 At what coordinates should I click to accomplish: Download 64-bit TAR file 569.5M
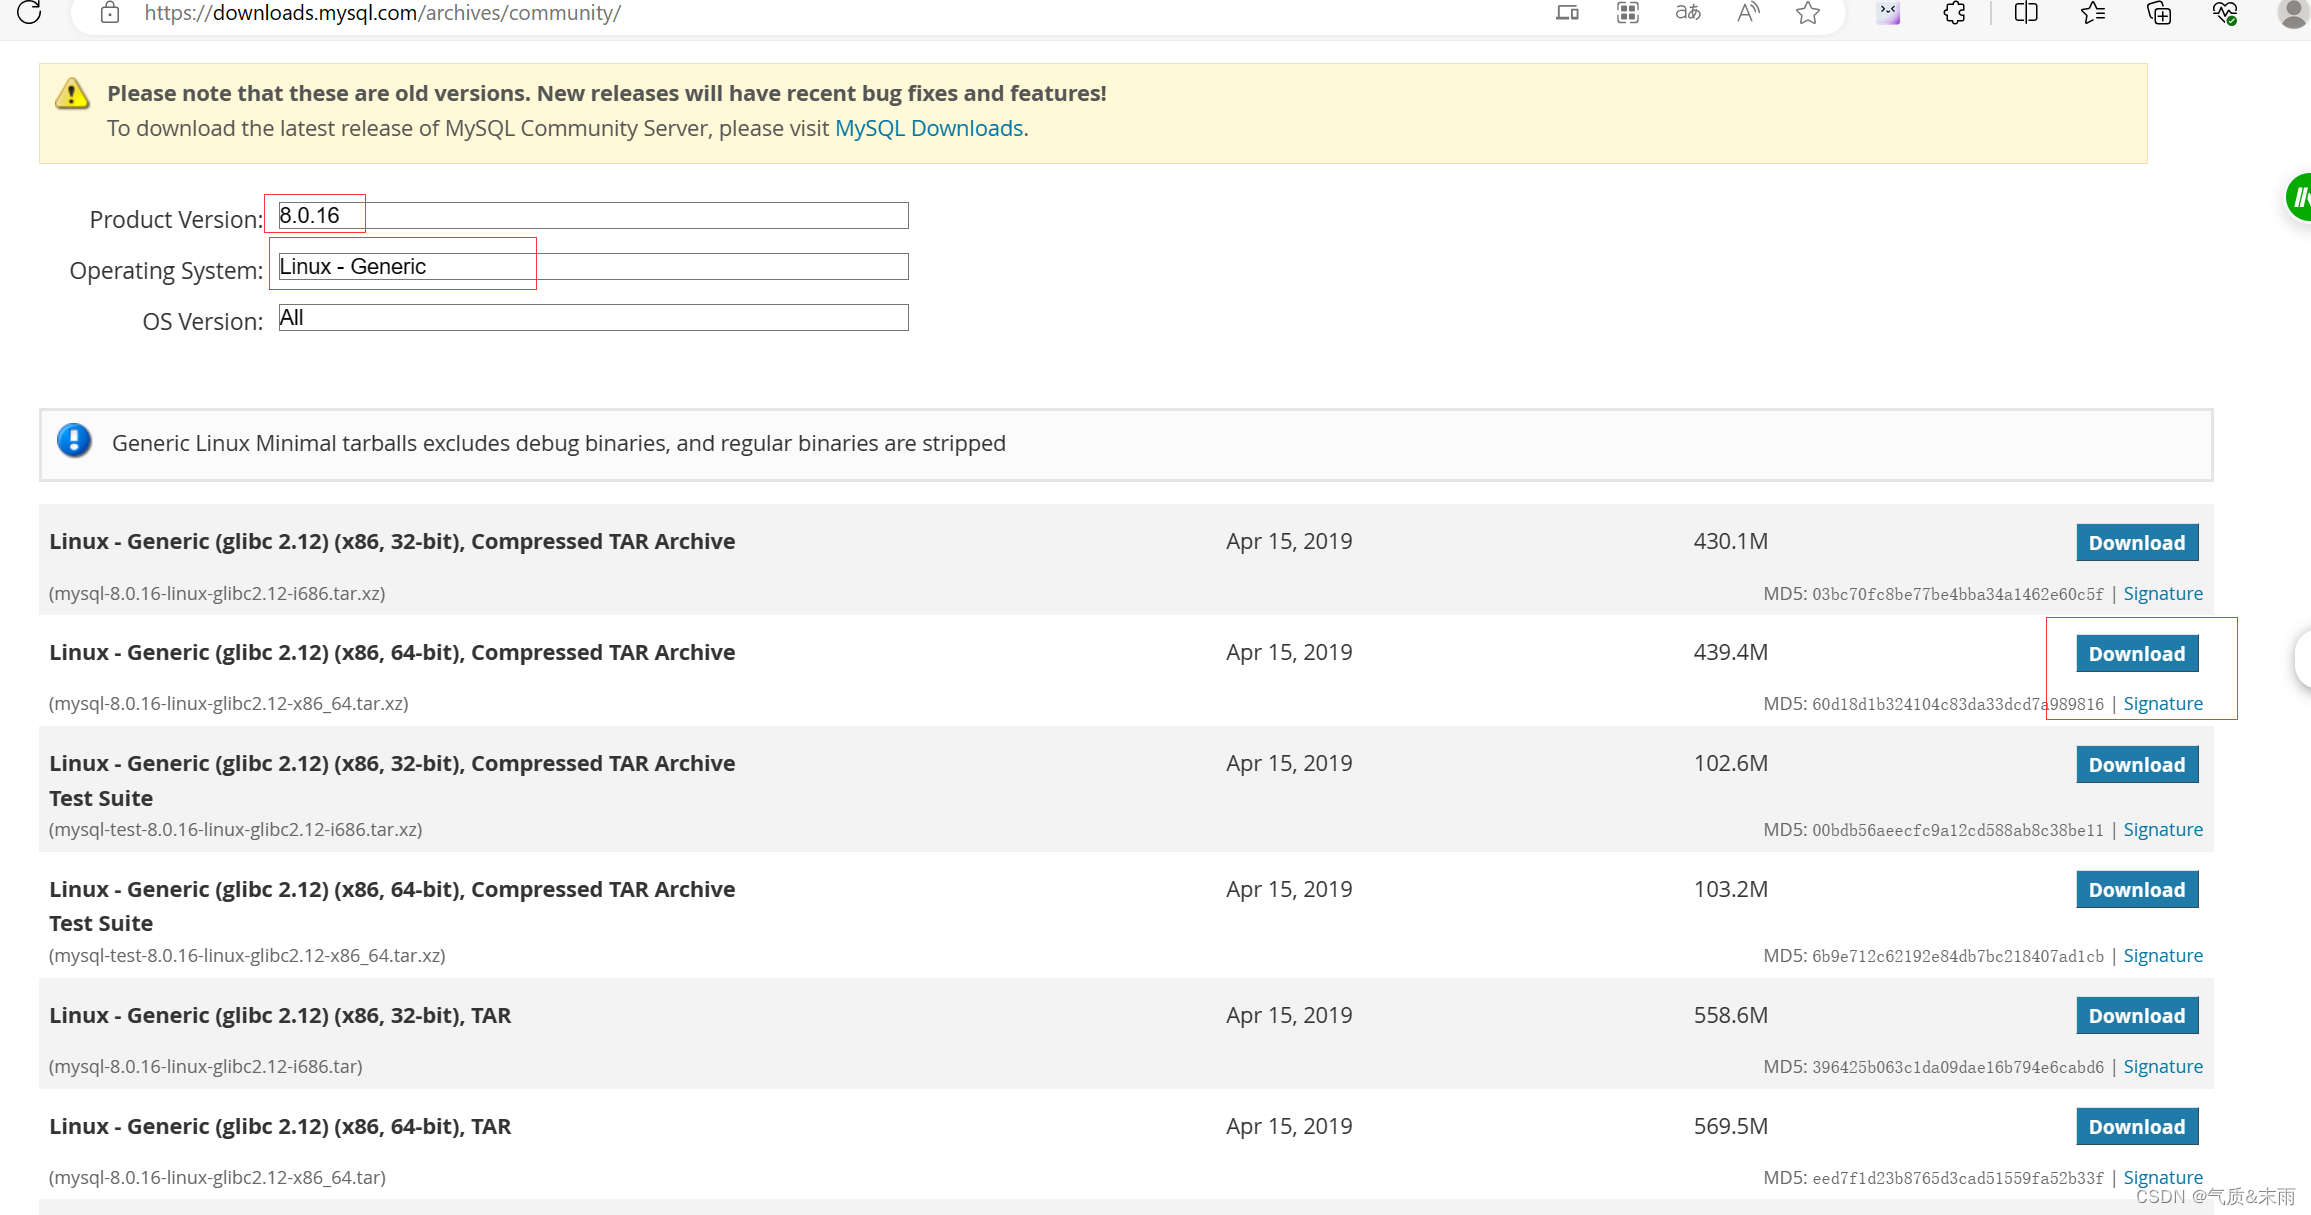2136,1127
